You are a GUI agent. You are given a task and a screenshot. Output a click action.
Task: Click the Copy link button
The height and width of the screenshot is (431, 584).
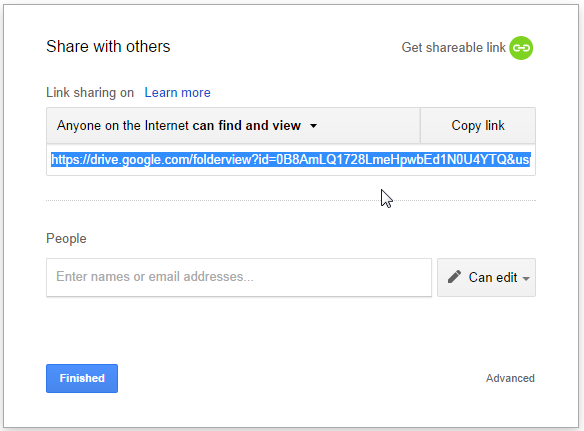[478, 126]
